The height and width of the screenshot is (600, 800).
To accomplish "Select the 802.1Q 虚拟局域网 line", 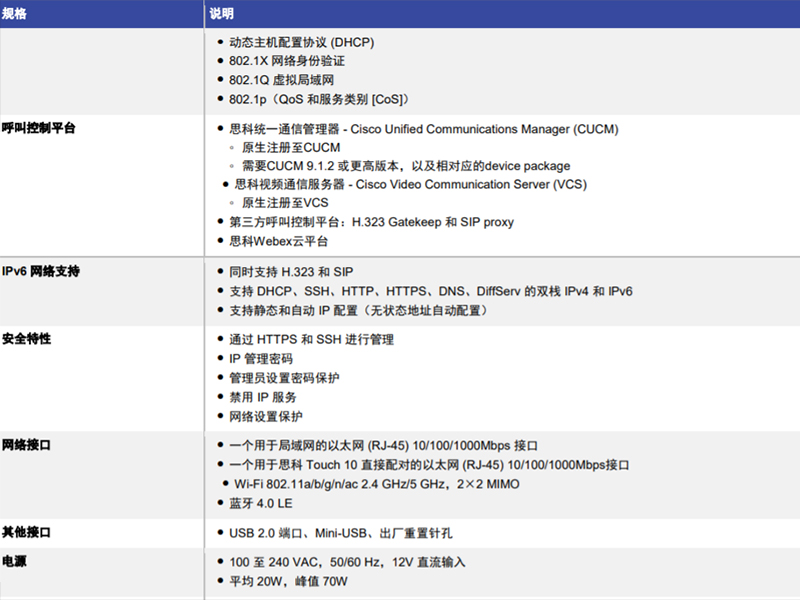I will pyautogui.click(x=282, y=80).
